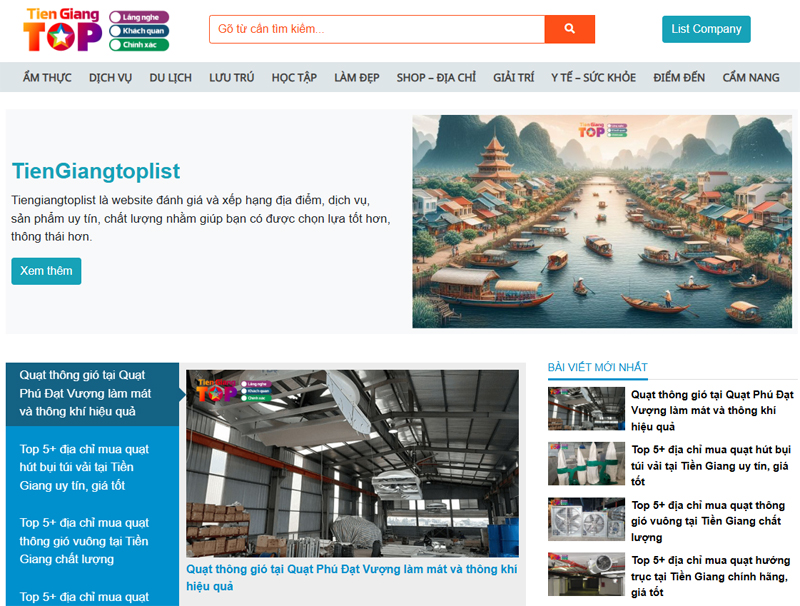Select Y TẾ – SỨC KHỎE menu item
The height and width of the screenshot is (606, 800).
pos(593,78)
